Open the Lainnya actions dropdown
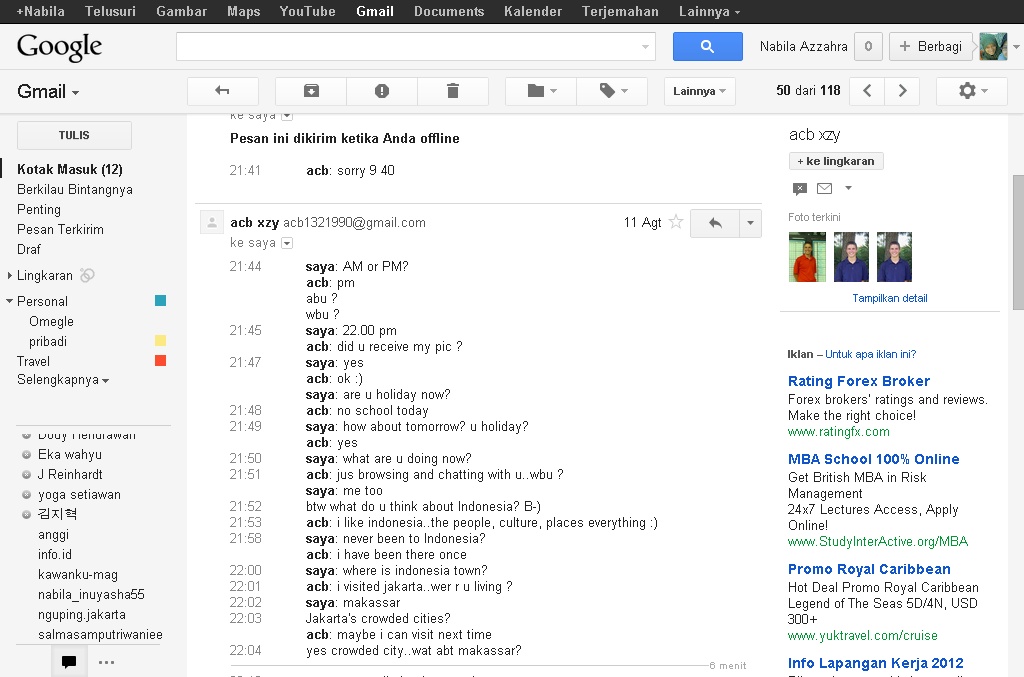The image size is (1024, 677). (x=699, y=91)
